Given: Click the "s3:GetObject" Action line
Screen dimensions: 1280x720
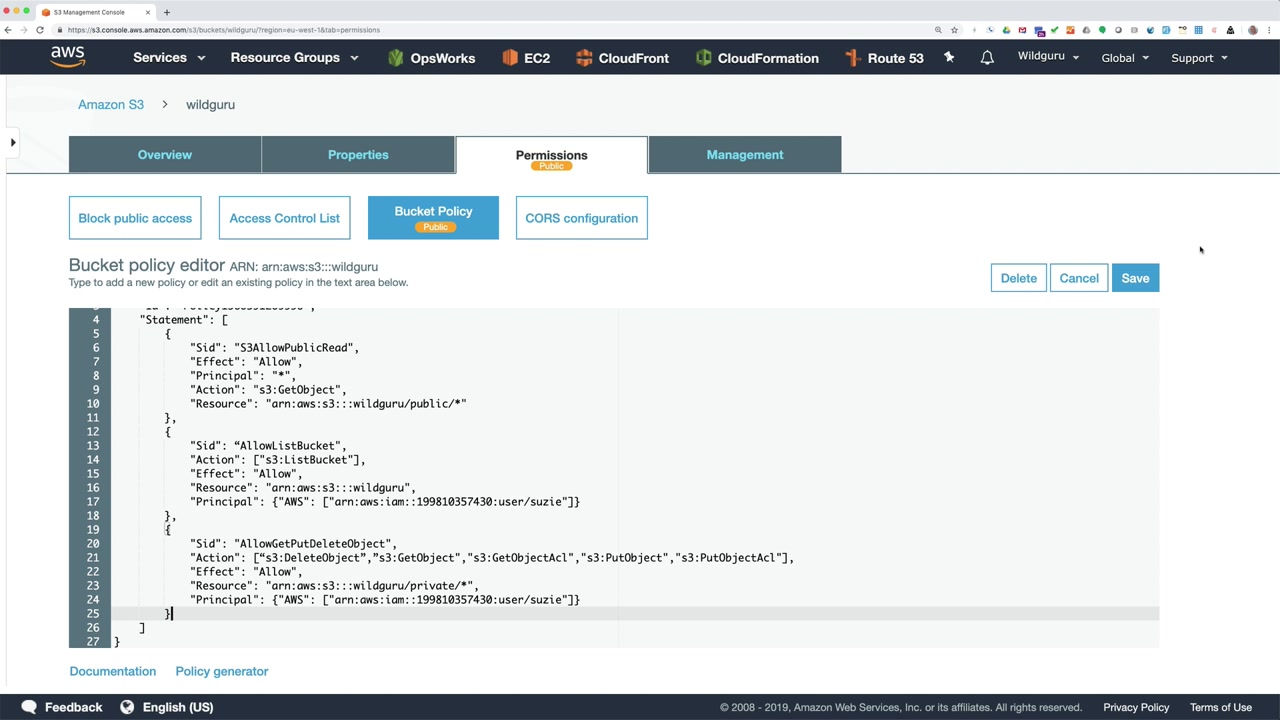Looking at the screenshot, I should click(268, 390).
